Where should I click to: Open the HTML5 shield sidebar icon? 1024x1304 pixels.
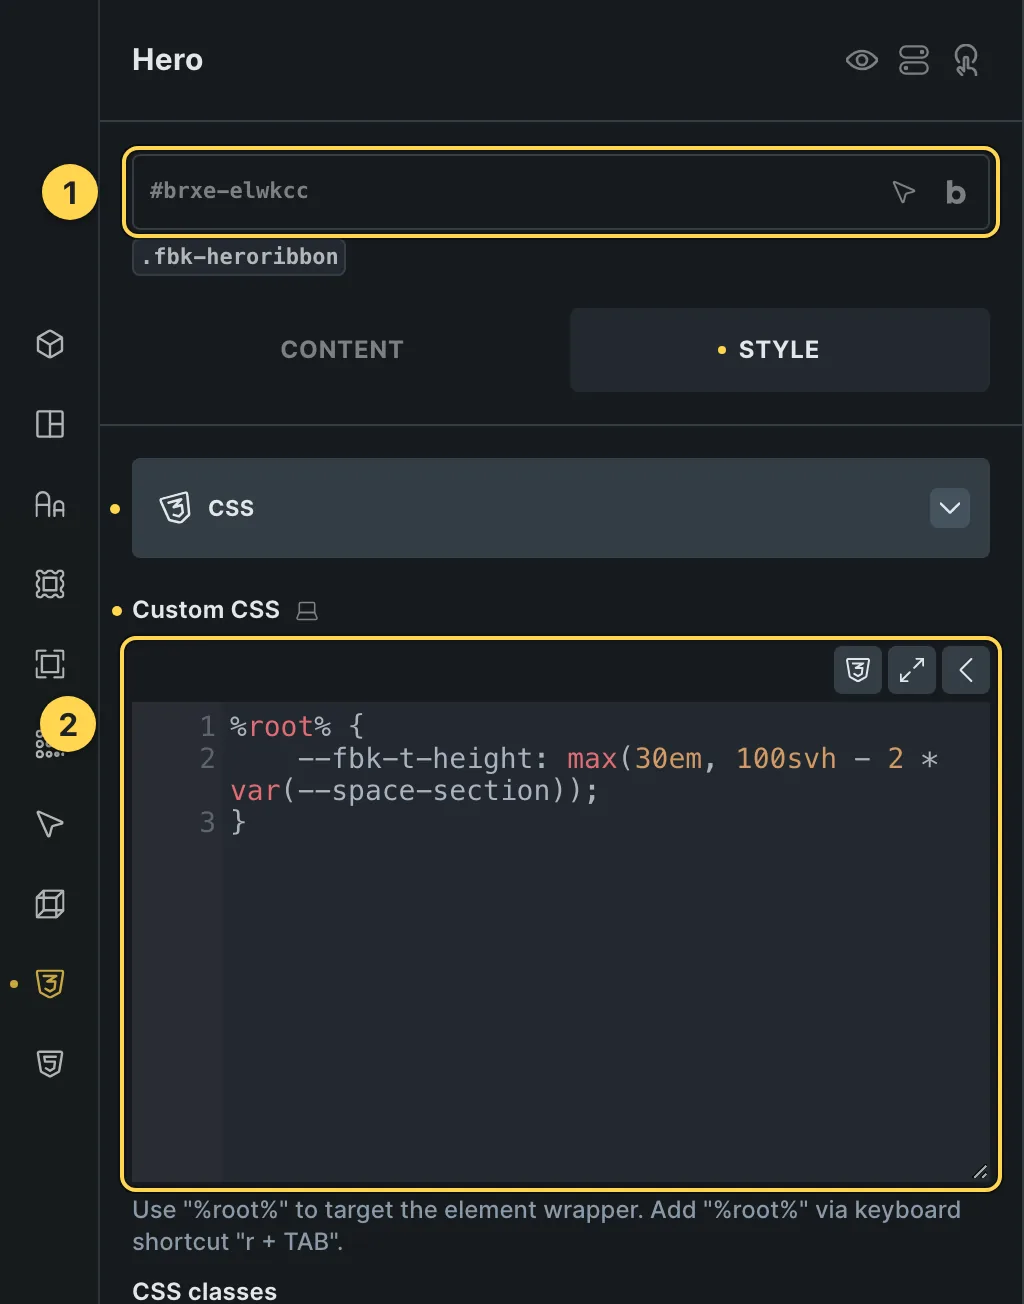pos(50,1064)
